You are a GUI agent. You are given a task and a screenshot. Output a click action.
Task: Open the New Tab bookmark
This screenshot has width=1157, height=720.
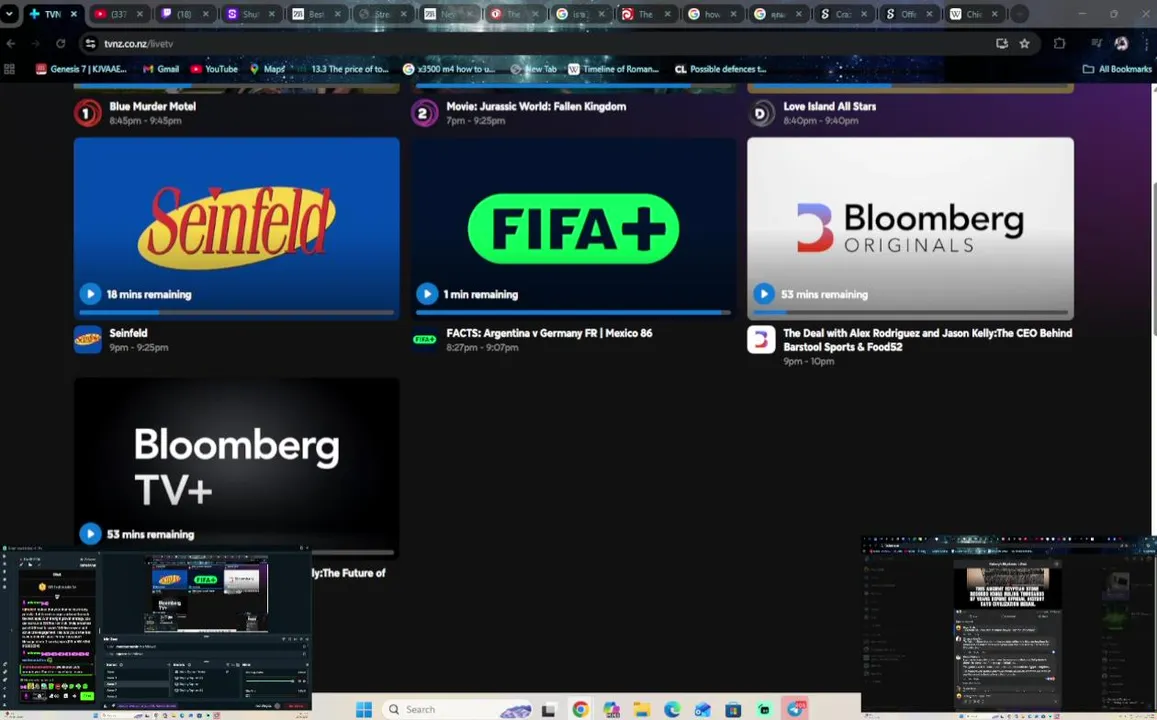[533, 69]
